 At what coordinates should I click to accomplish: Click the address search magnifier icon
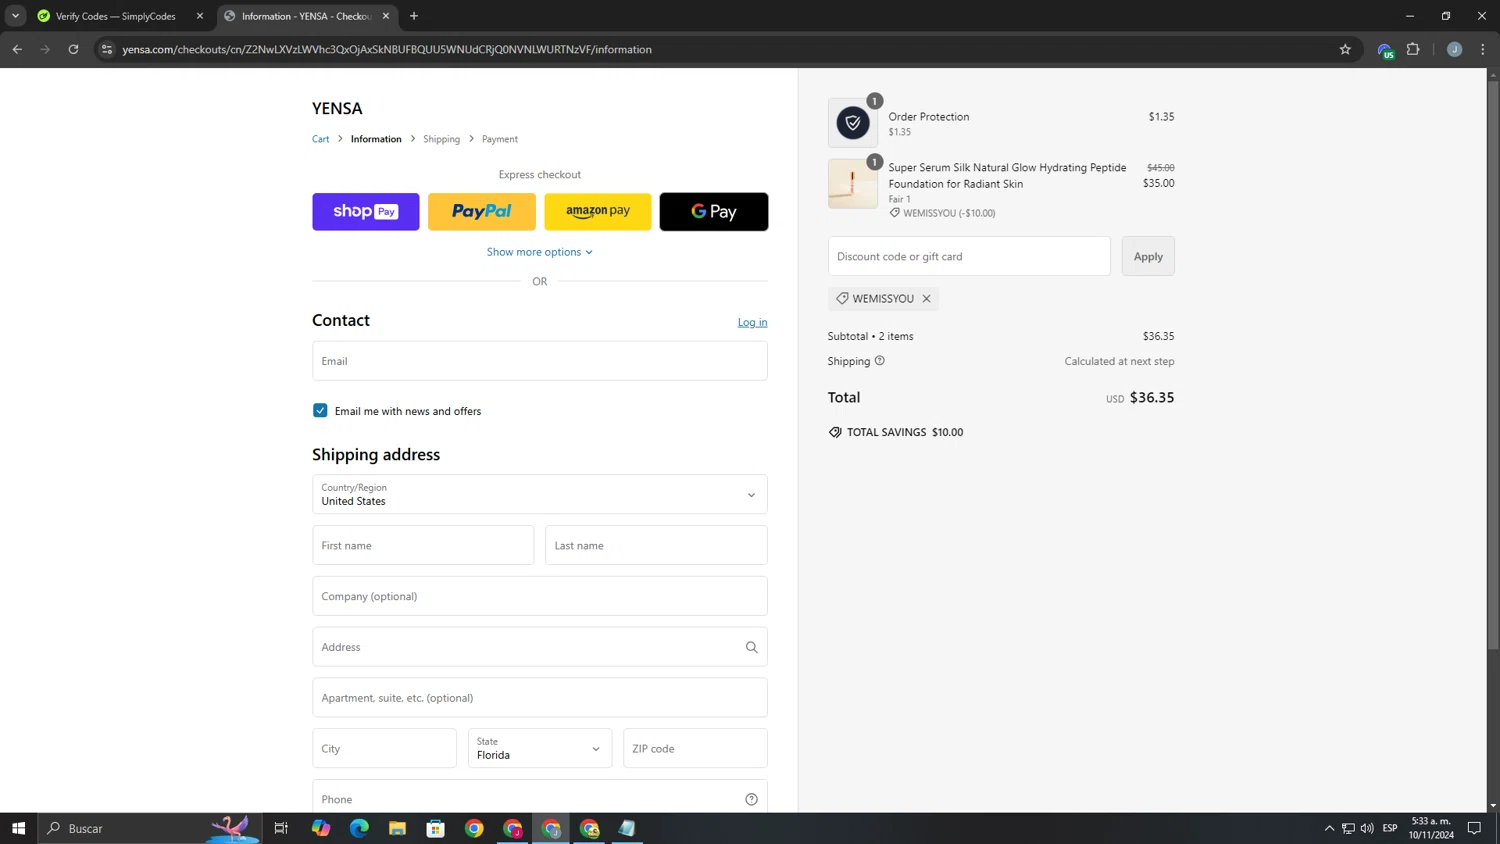tap(751, 647)
